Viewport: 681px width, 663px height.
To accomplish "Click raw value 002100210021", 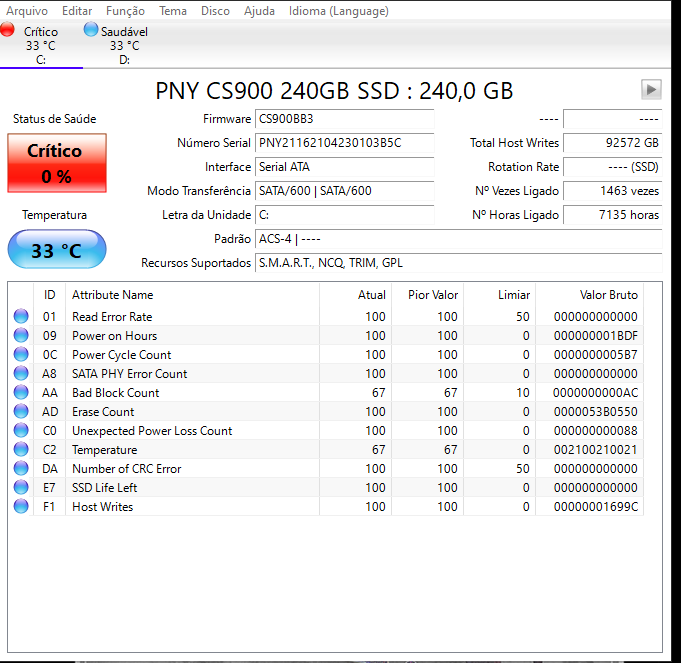I will [x=595, y=450].
